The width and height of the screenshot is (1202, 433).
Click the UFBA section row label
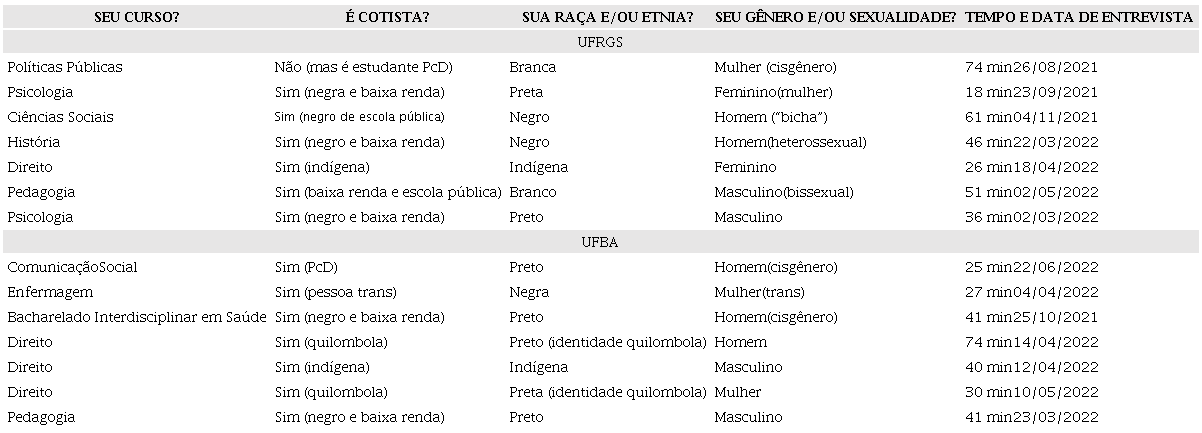[x=601, y=242]
